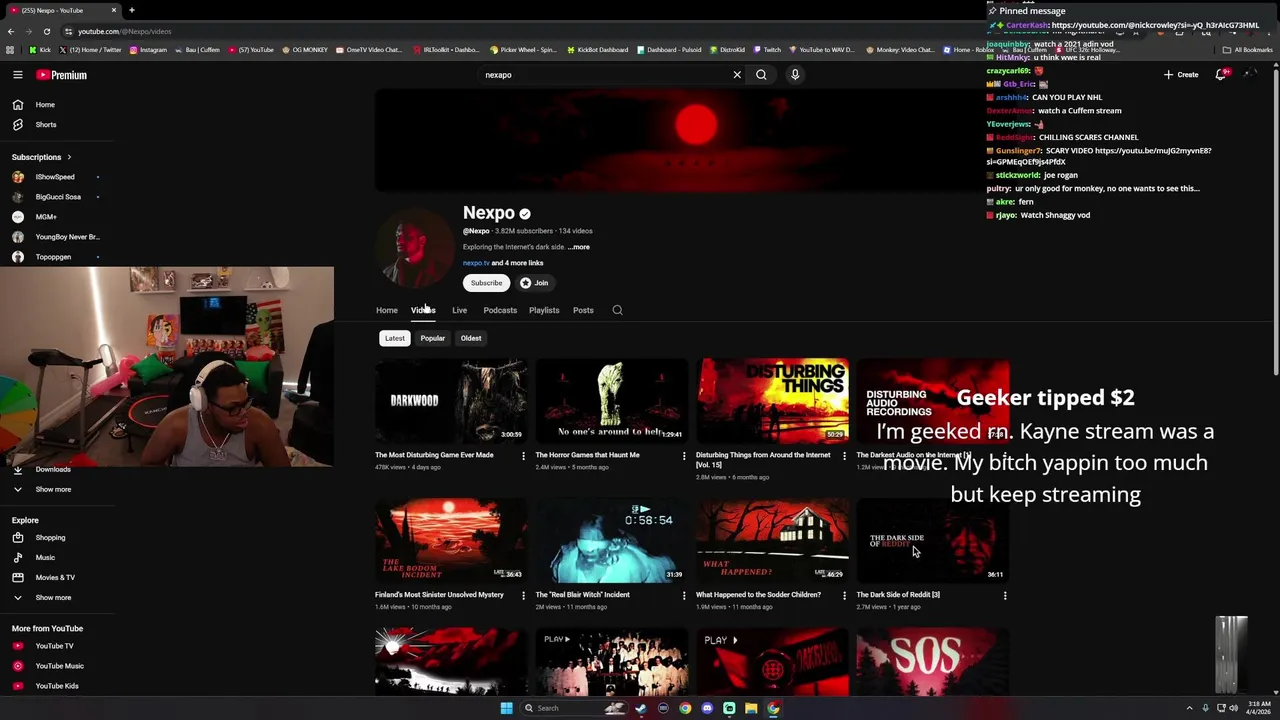1280x720 pixels.
Task: Click the YouTube Premium logo
Action: (x=62, y=75)
